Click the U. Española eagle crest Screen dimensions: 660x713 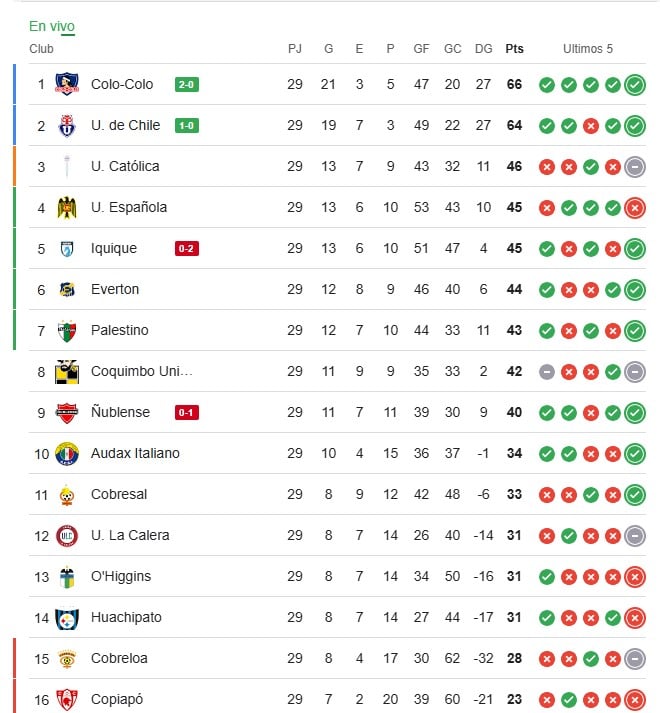[67, 208]
